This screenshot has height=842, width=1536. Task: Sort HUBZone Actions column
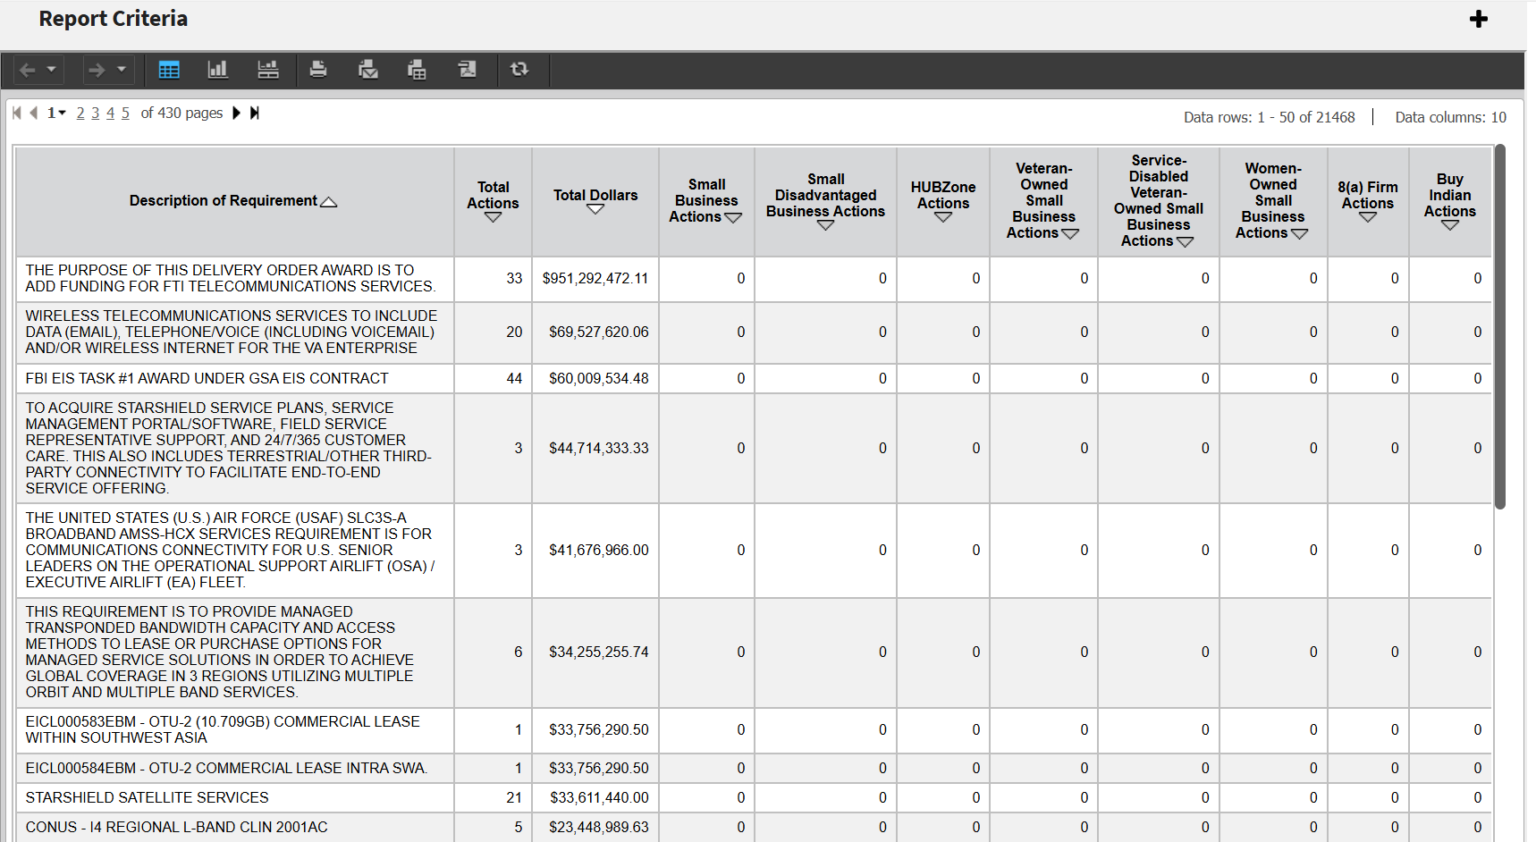[943, 217]
